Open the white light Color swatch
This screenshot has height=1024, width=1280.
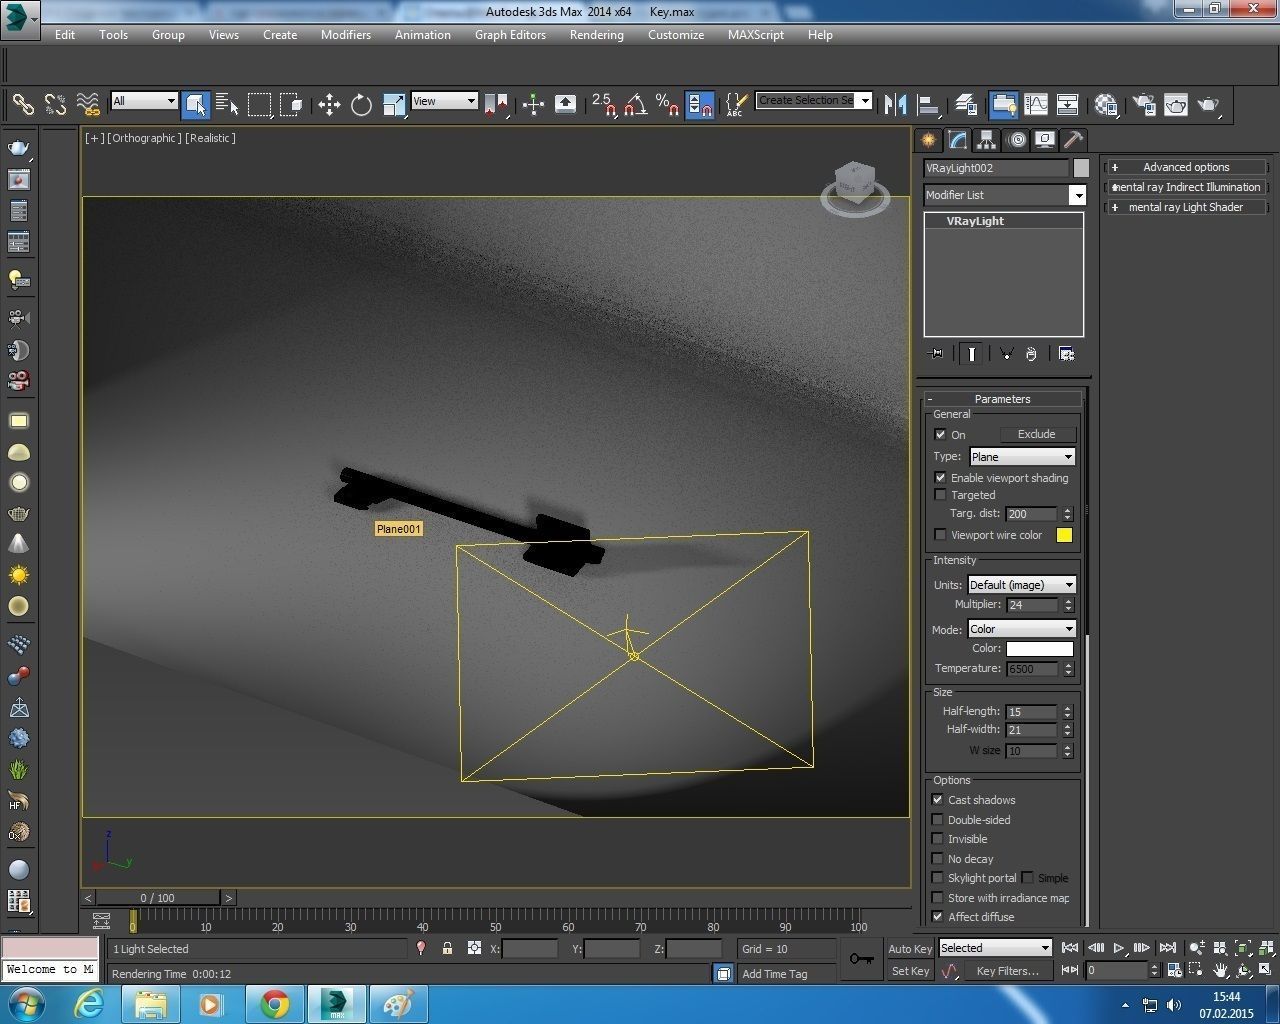click(1040, 649)
